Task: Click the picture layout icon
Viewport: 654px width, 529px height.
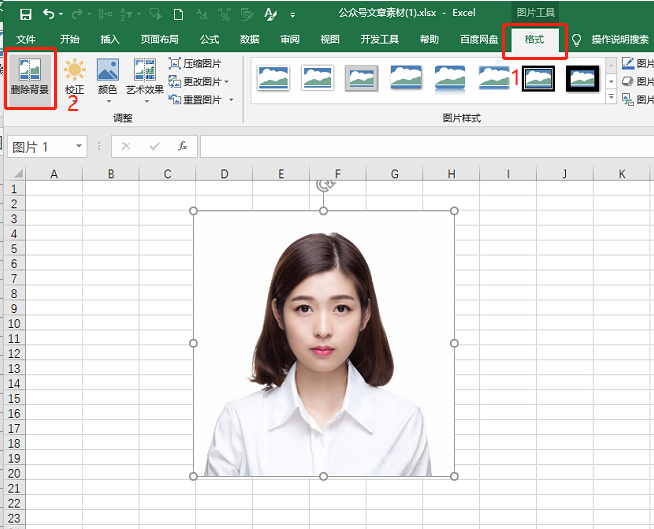Action: (628, 99)
